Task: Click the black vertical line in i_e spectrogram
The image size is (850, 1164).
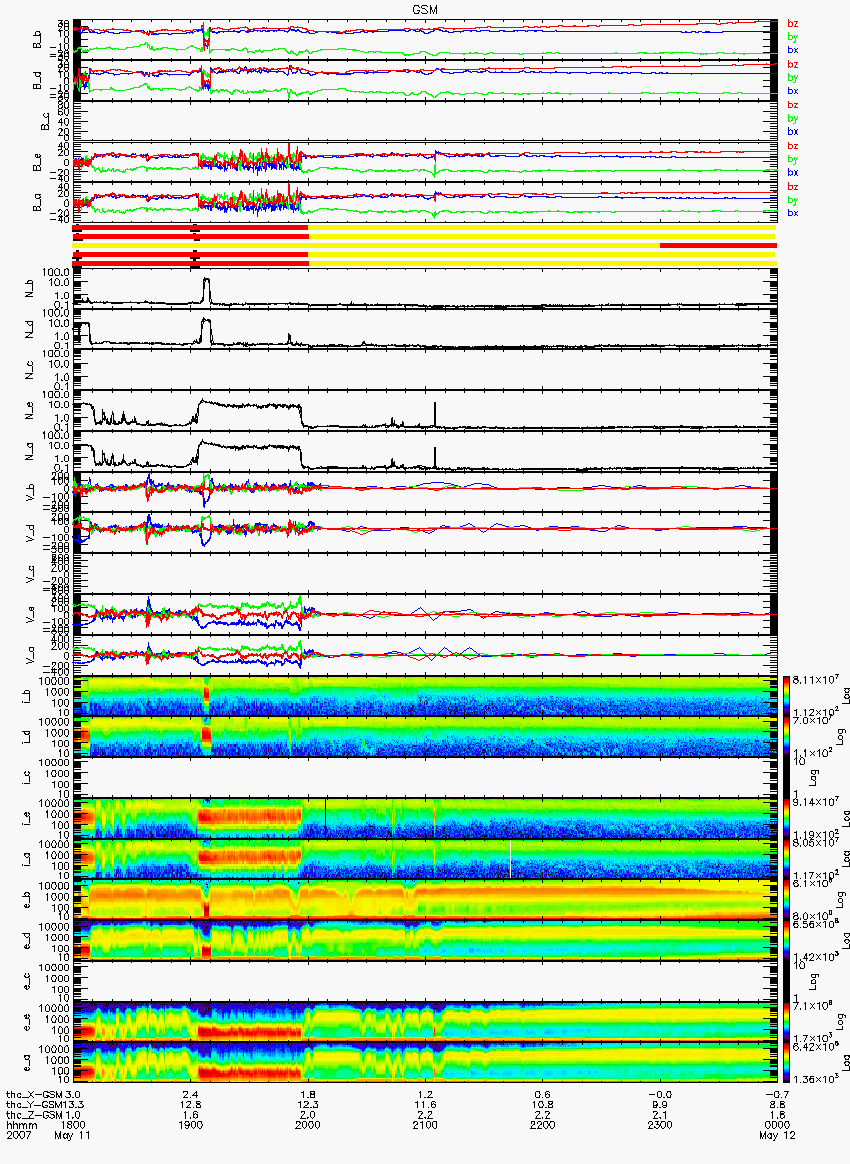Action: click(325, 818)
